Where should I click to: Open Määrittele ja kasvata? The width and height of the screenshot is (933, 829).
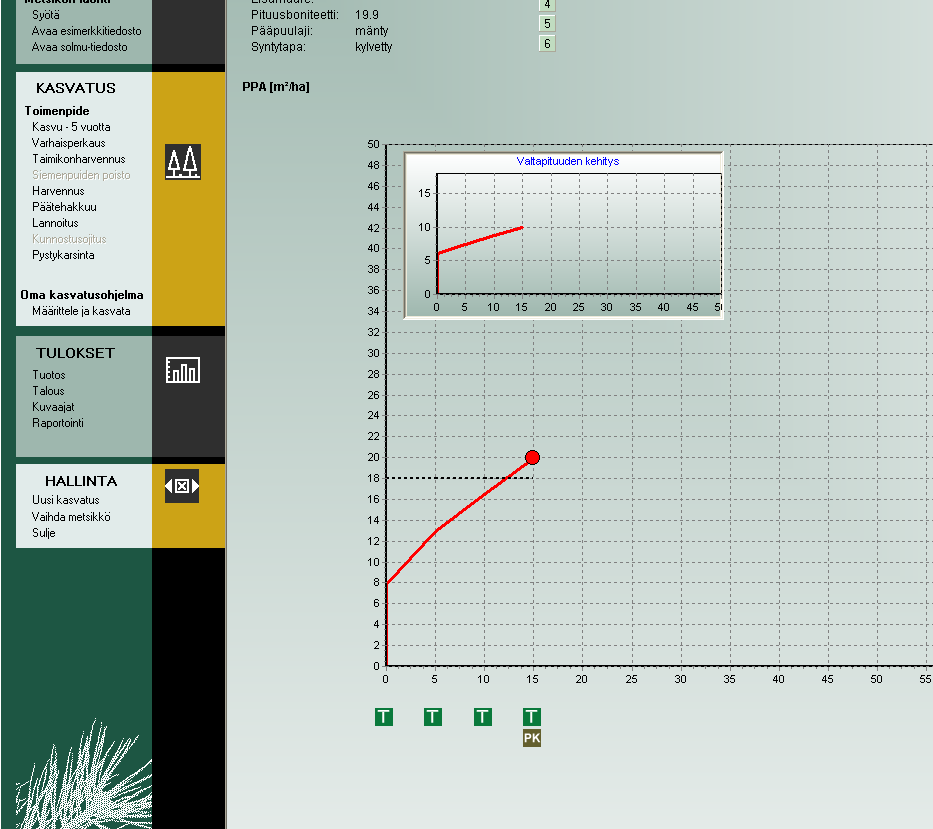pyautogui.click(x=81, y=311)
